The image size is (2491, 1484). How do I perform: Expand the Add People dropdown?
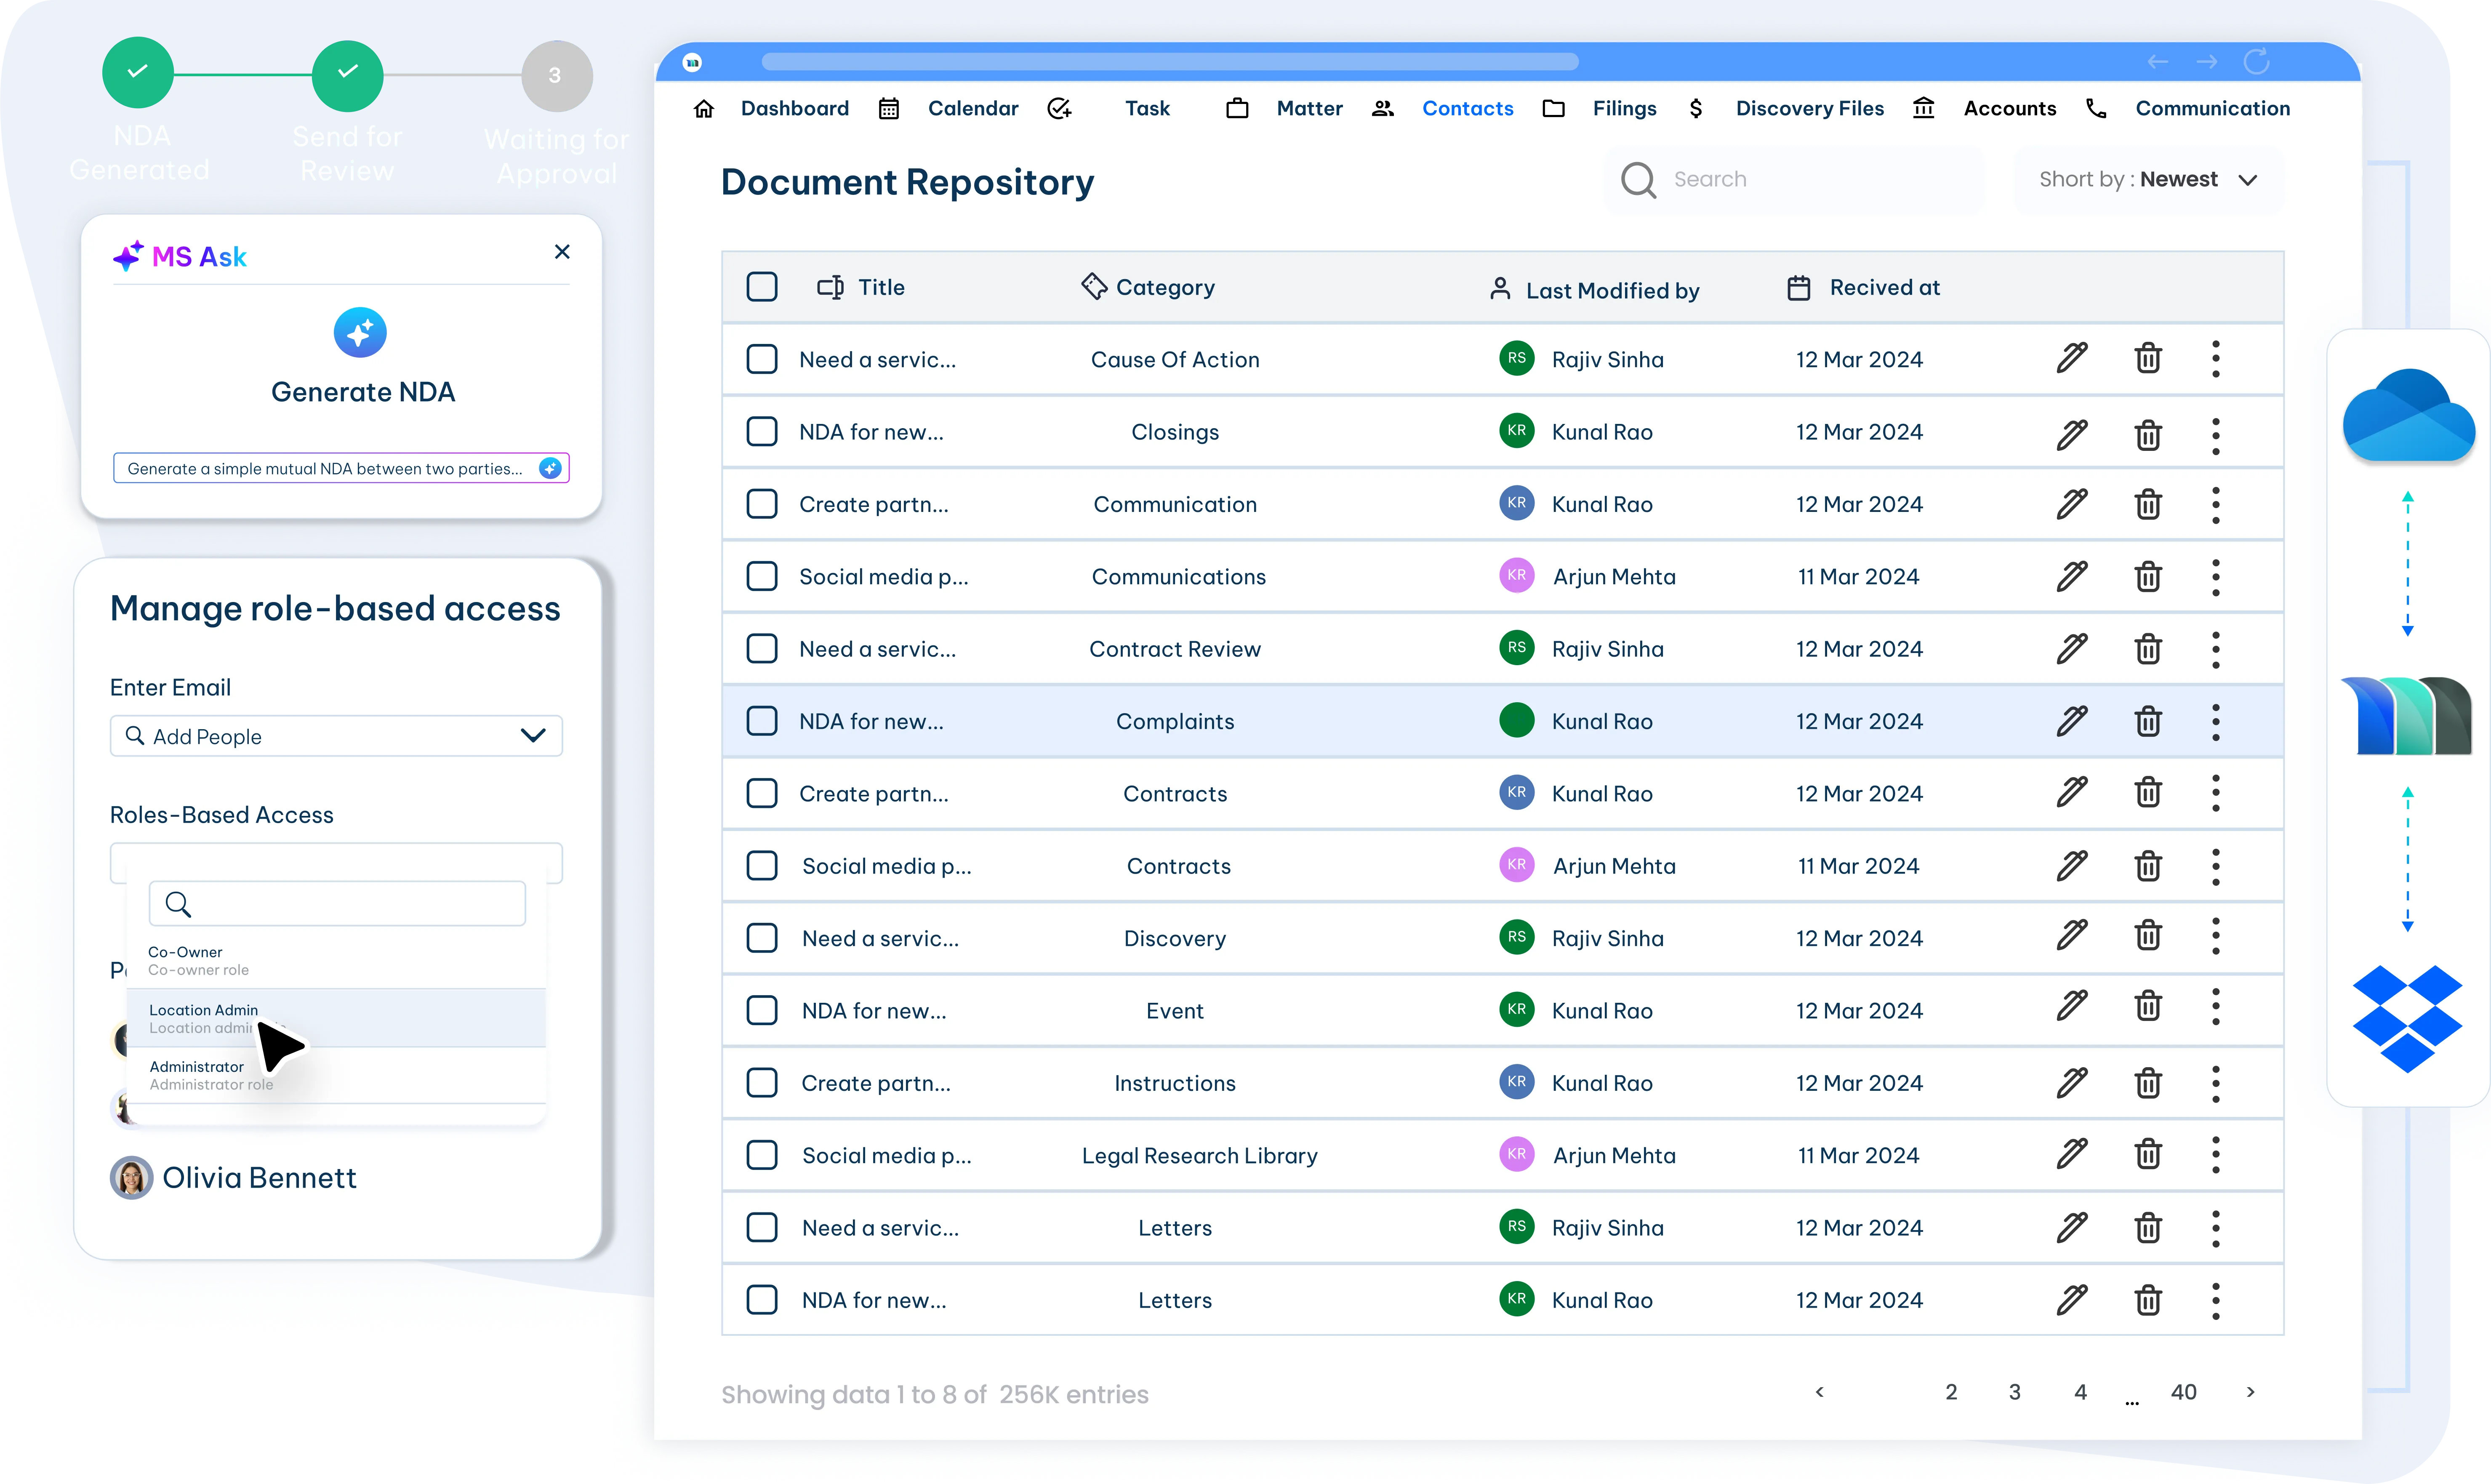pos(533,736)
